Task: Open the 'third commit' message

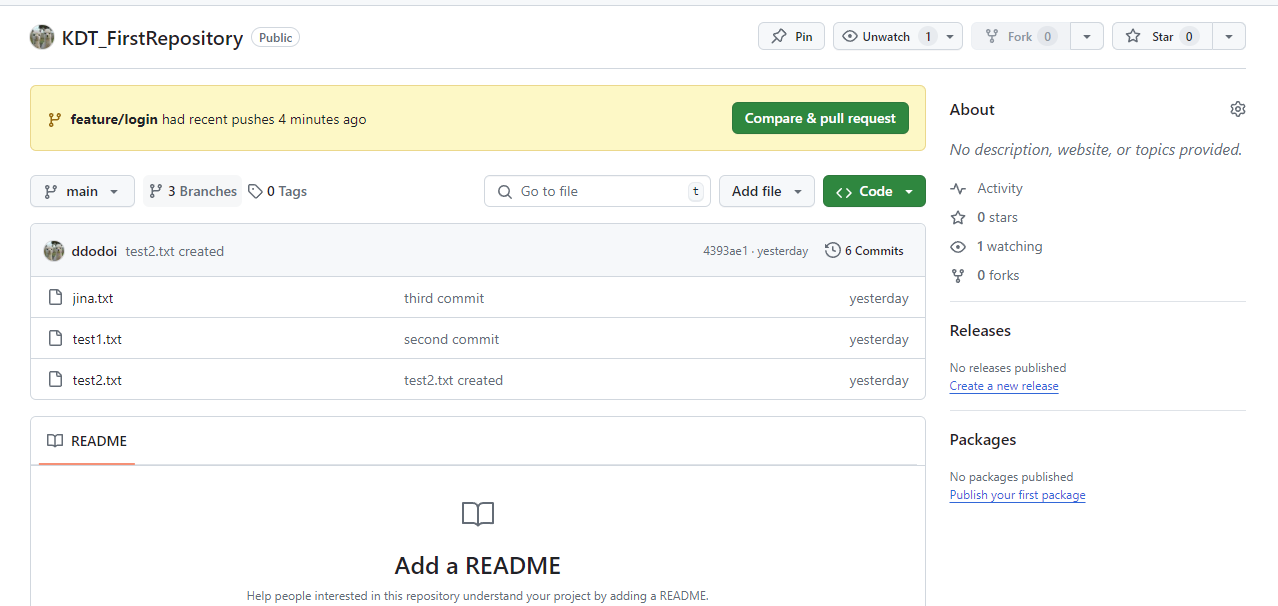Action: (x=444, y=298)
